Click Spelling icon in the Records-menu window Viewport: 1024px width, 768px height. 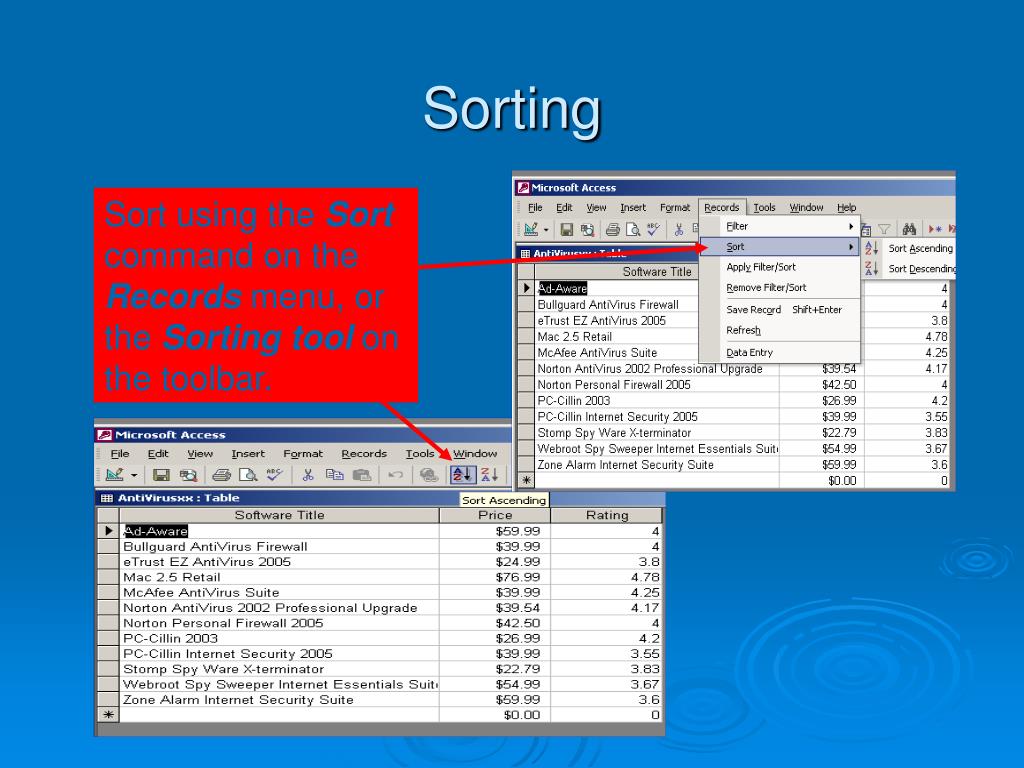[653, 229]
